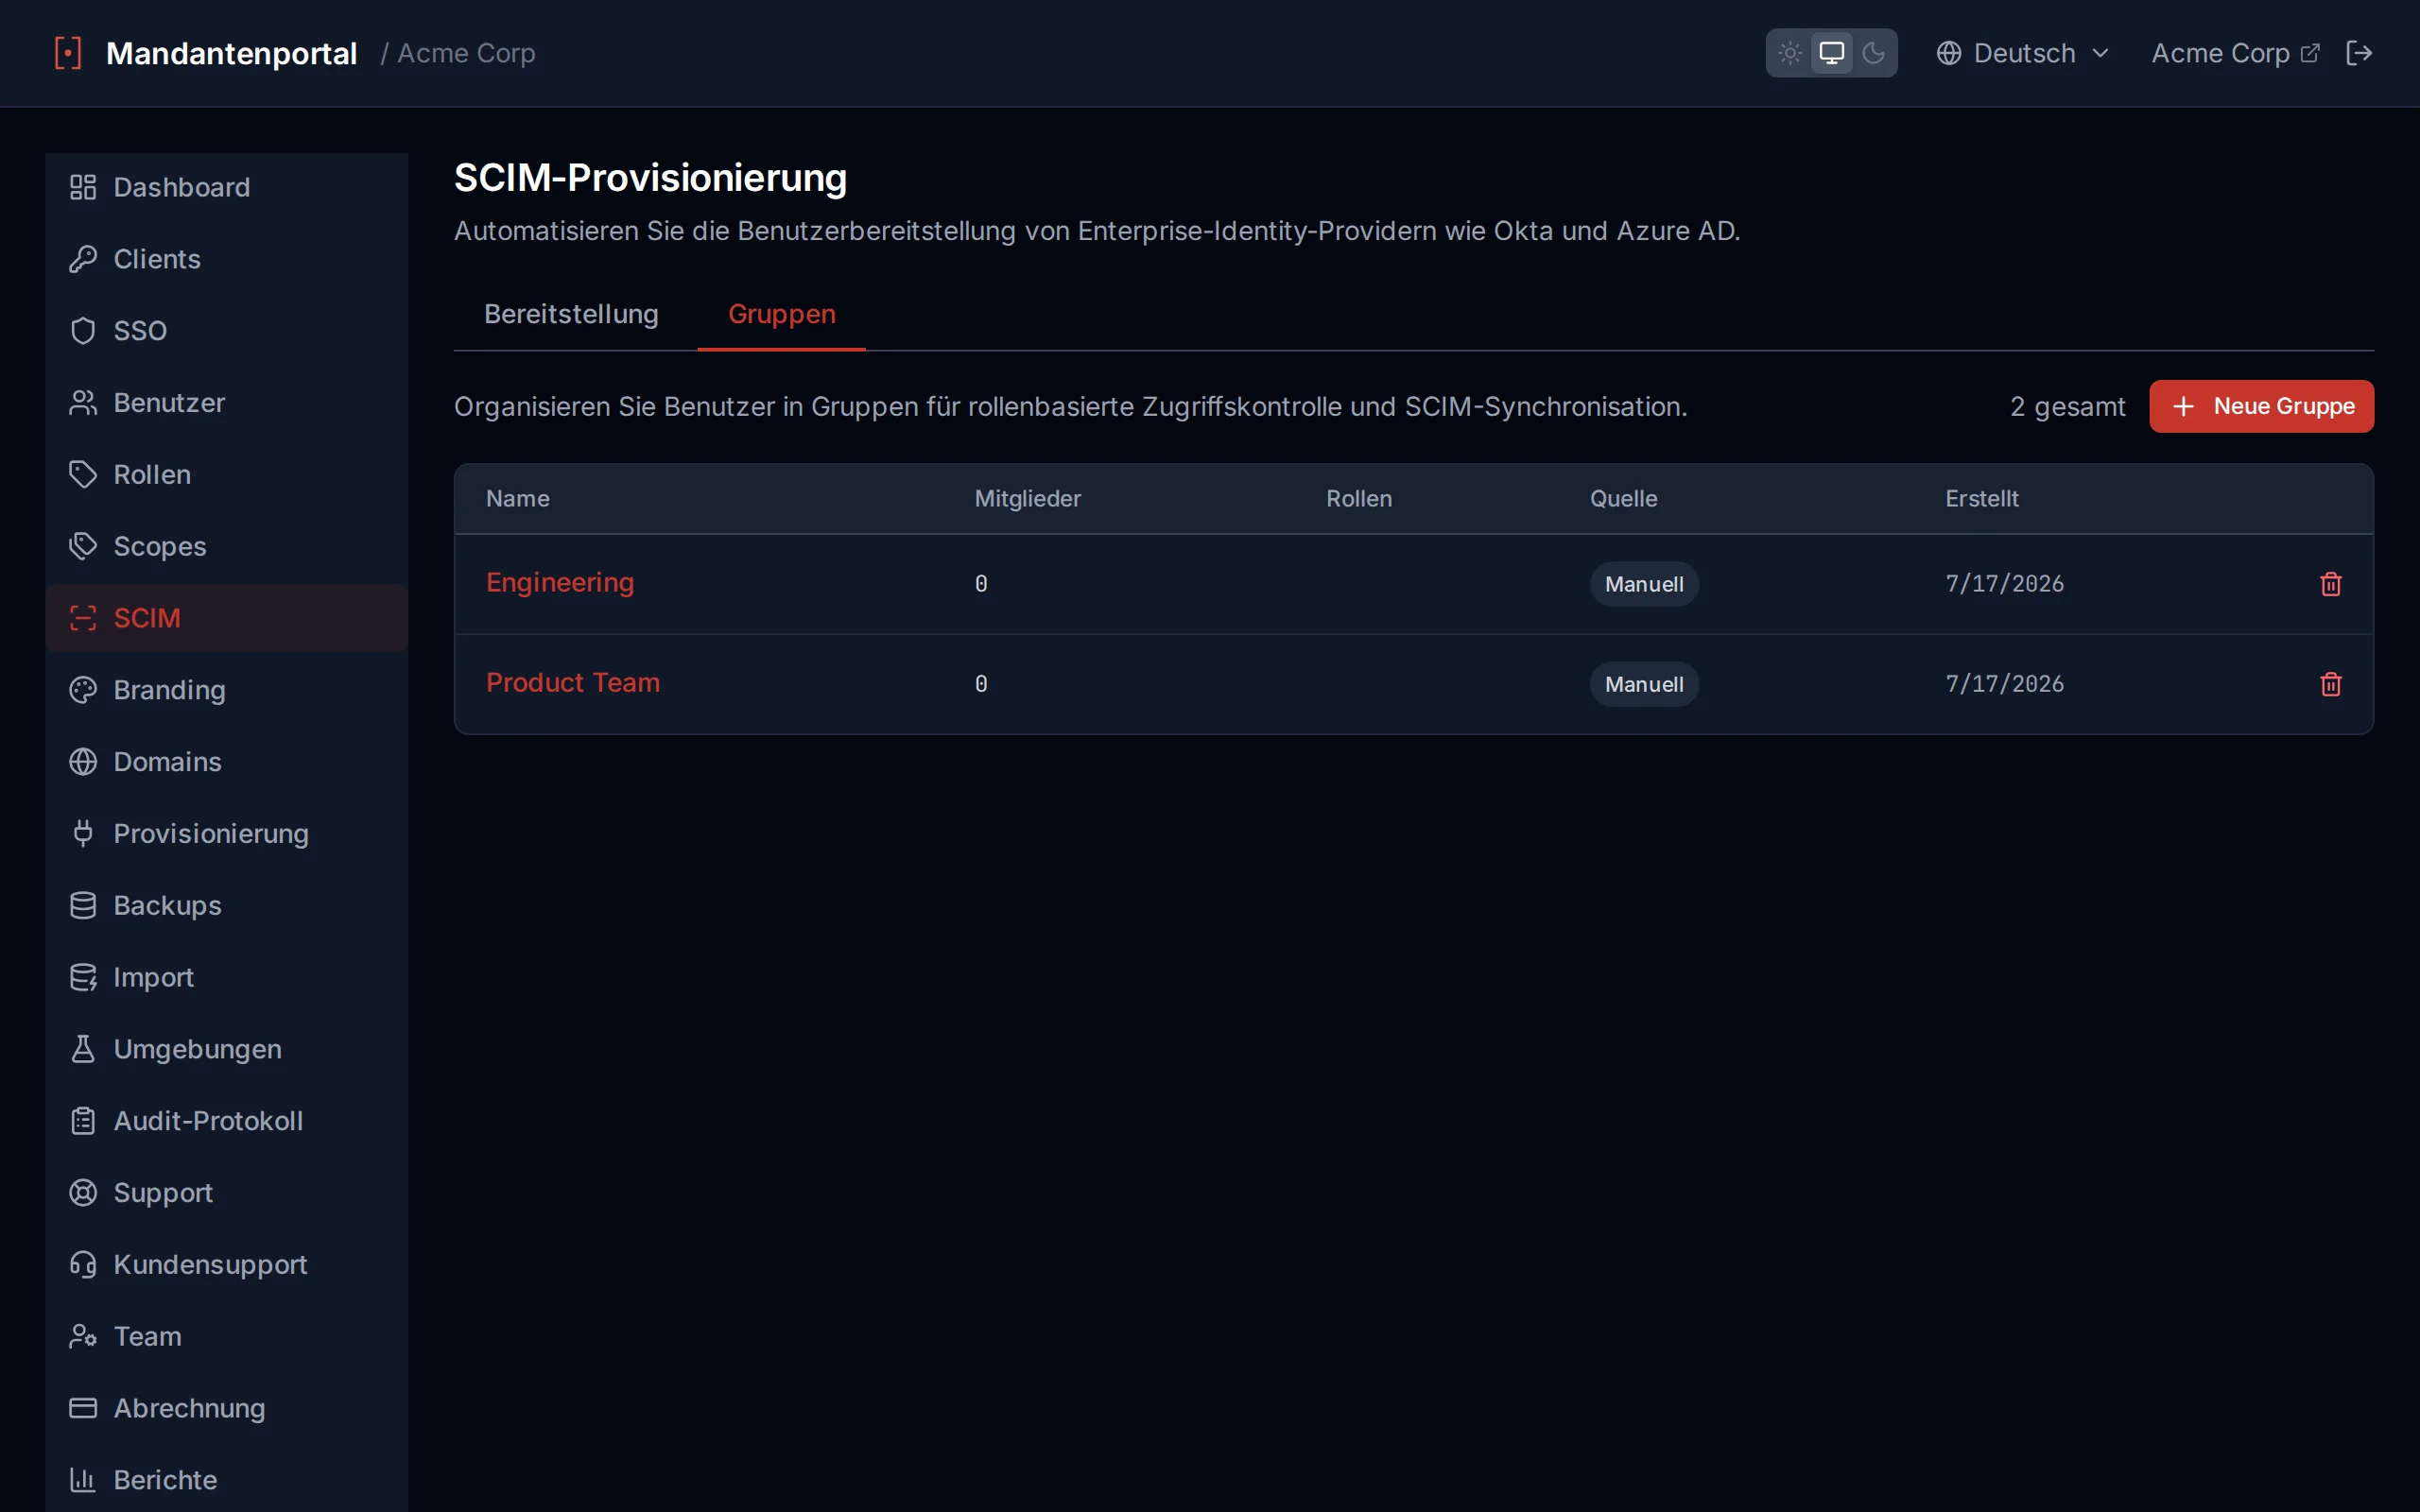Open the Deutsch language dropdown
Image resolution: width=2420 pixels, height=1512 pixels.
[x=2023, y=53]
